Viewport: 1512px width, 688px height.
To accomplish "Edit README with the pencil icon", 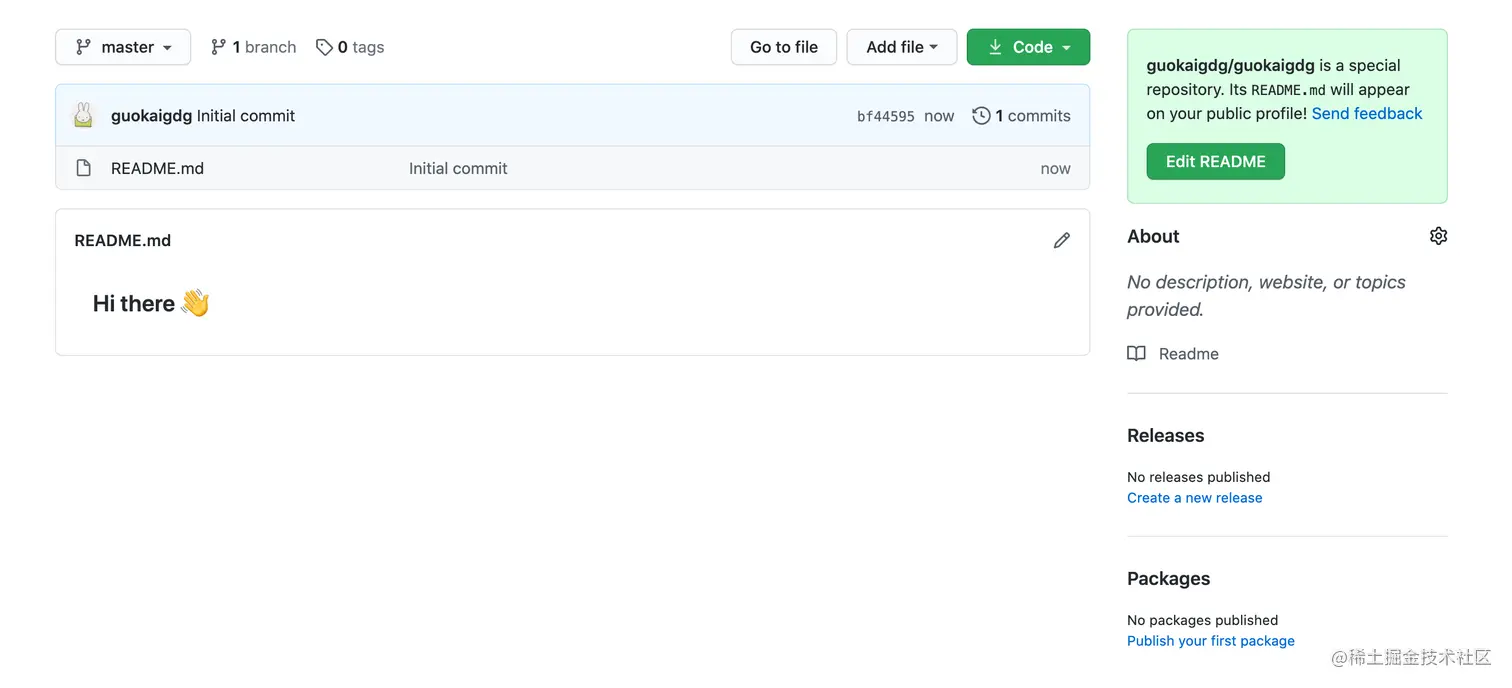I will [x=1062, y=240].
